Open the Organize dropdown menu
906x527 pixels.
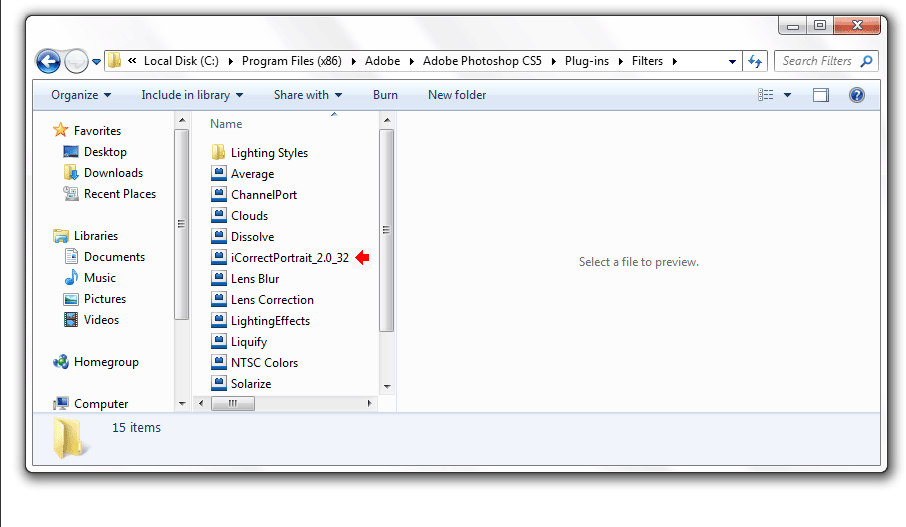point(81,95)
